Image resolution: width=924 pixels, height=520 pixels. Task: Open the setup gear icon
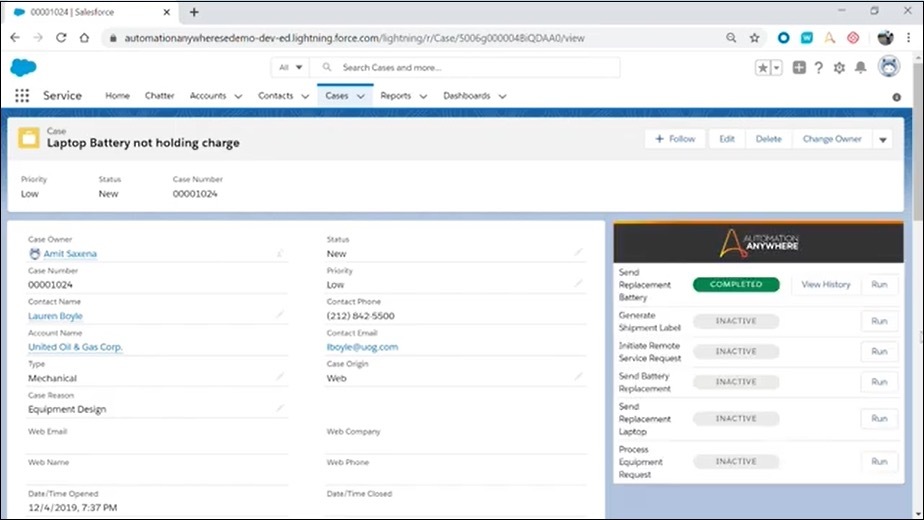(839, 68)
